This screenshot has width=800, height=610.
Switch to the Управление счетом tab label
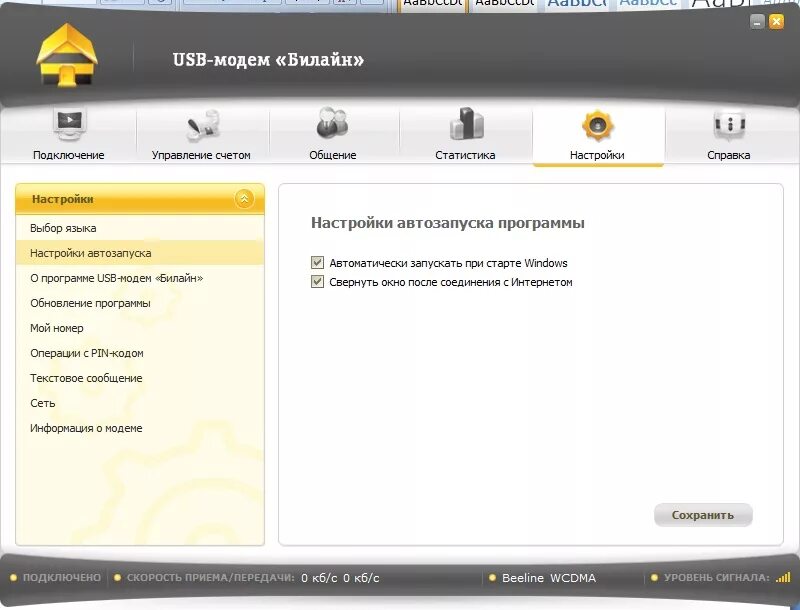pyautogui.click(x=201, y=155)
